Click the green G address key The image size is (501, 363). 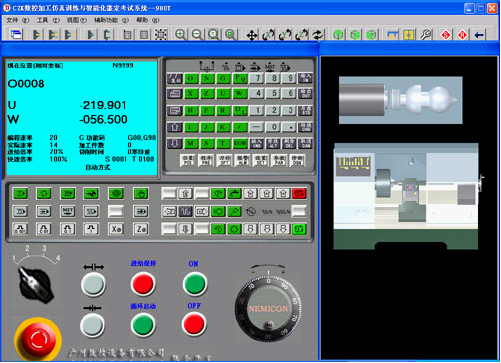click(223, 79)
